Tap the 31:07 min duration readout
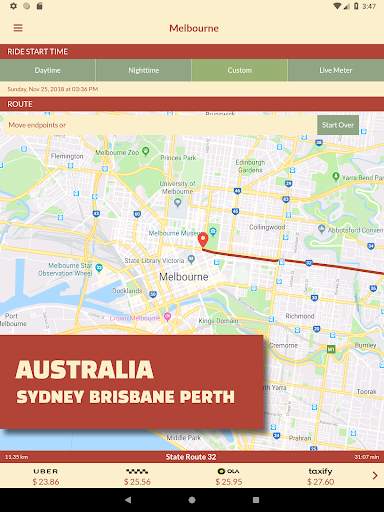The height and width of the screenshot is (512, 384). (367, 457)
